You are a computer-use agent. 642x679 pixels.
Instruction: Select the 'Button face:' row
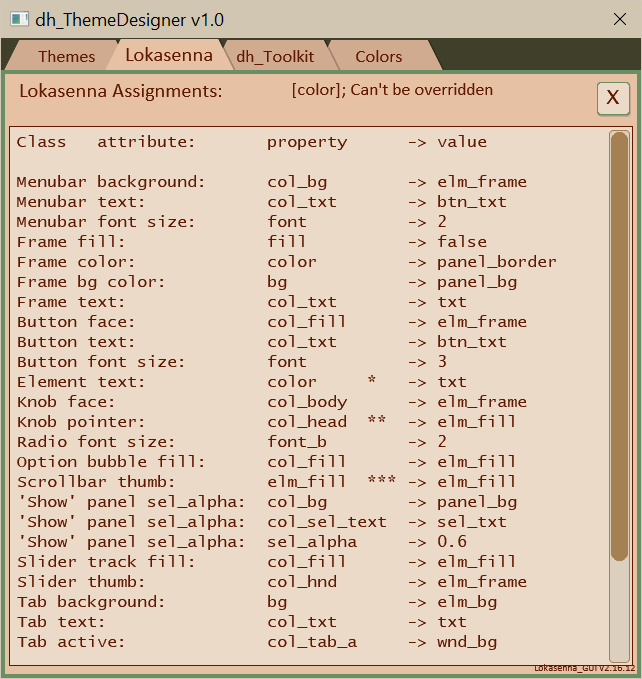coord(271,322)
